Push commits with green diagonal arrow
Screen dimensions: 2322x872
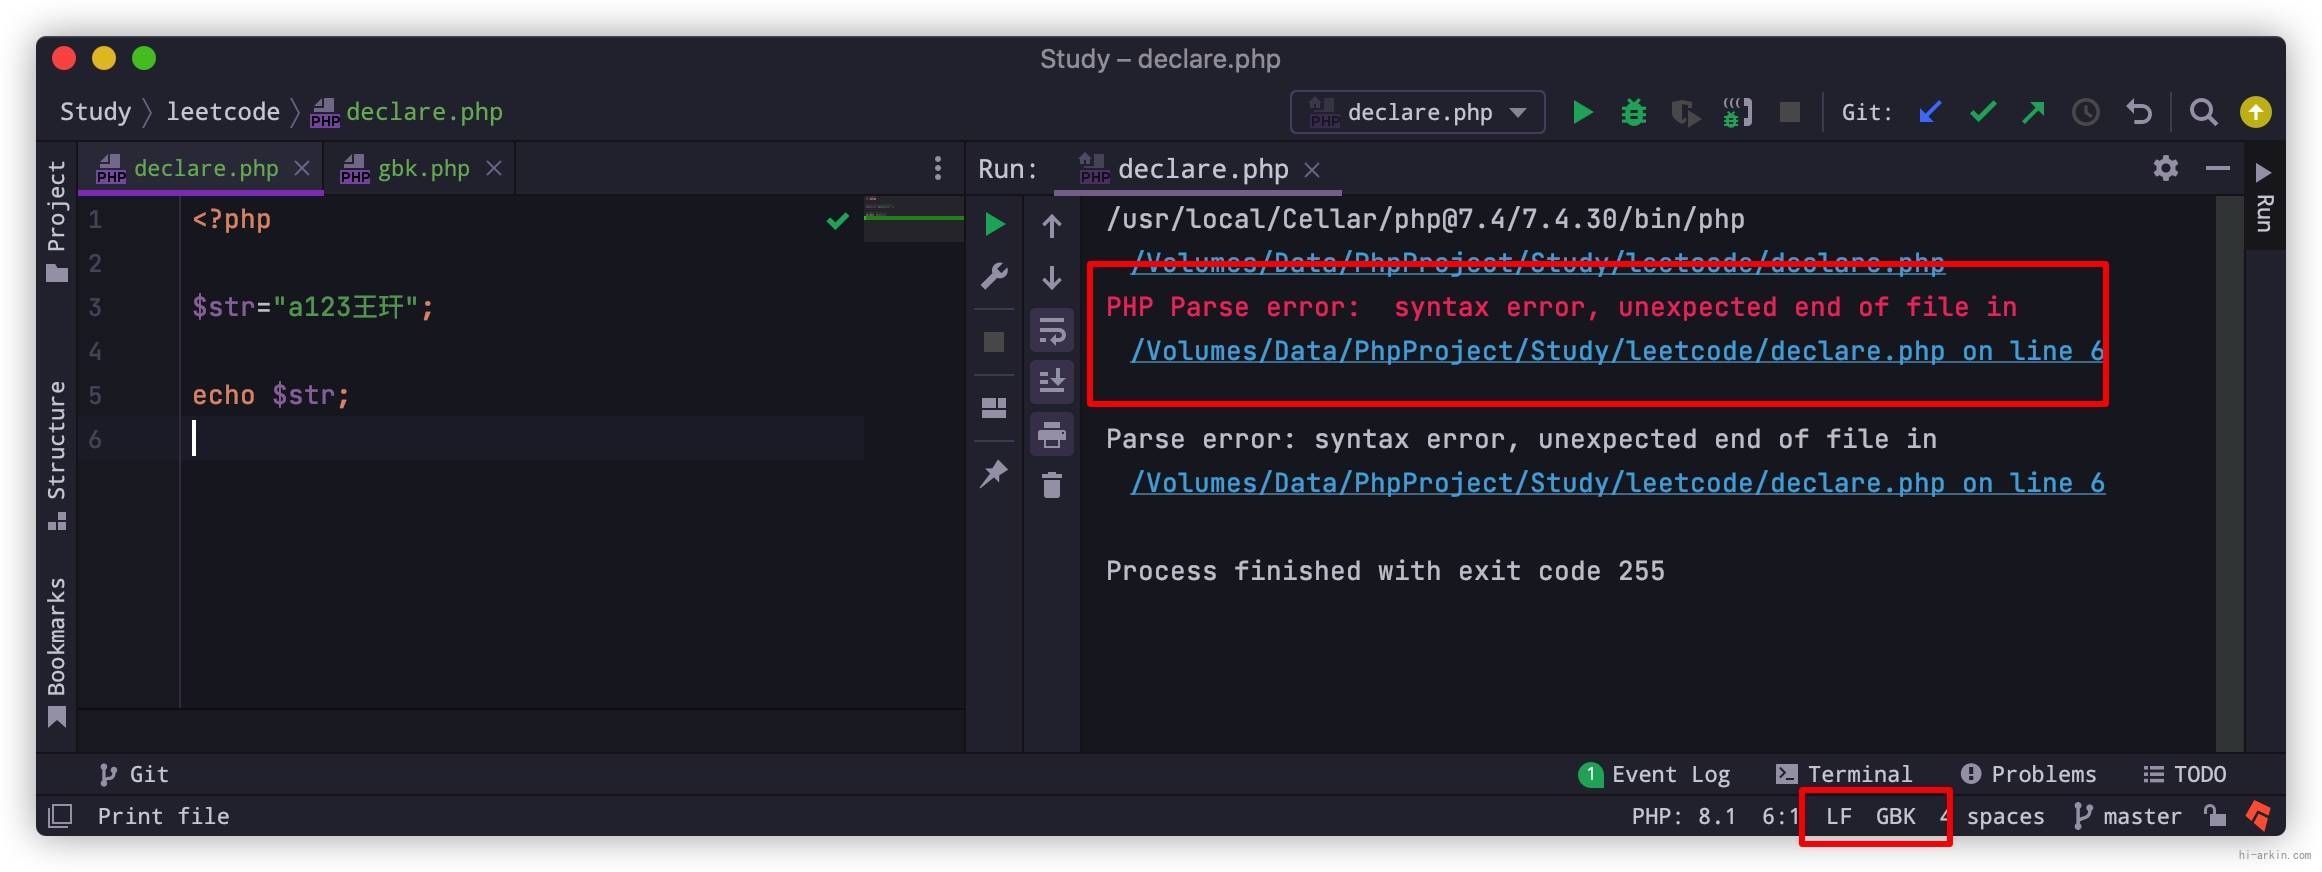click(2033, 112)
